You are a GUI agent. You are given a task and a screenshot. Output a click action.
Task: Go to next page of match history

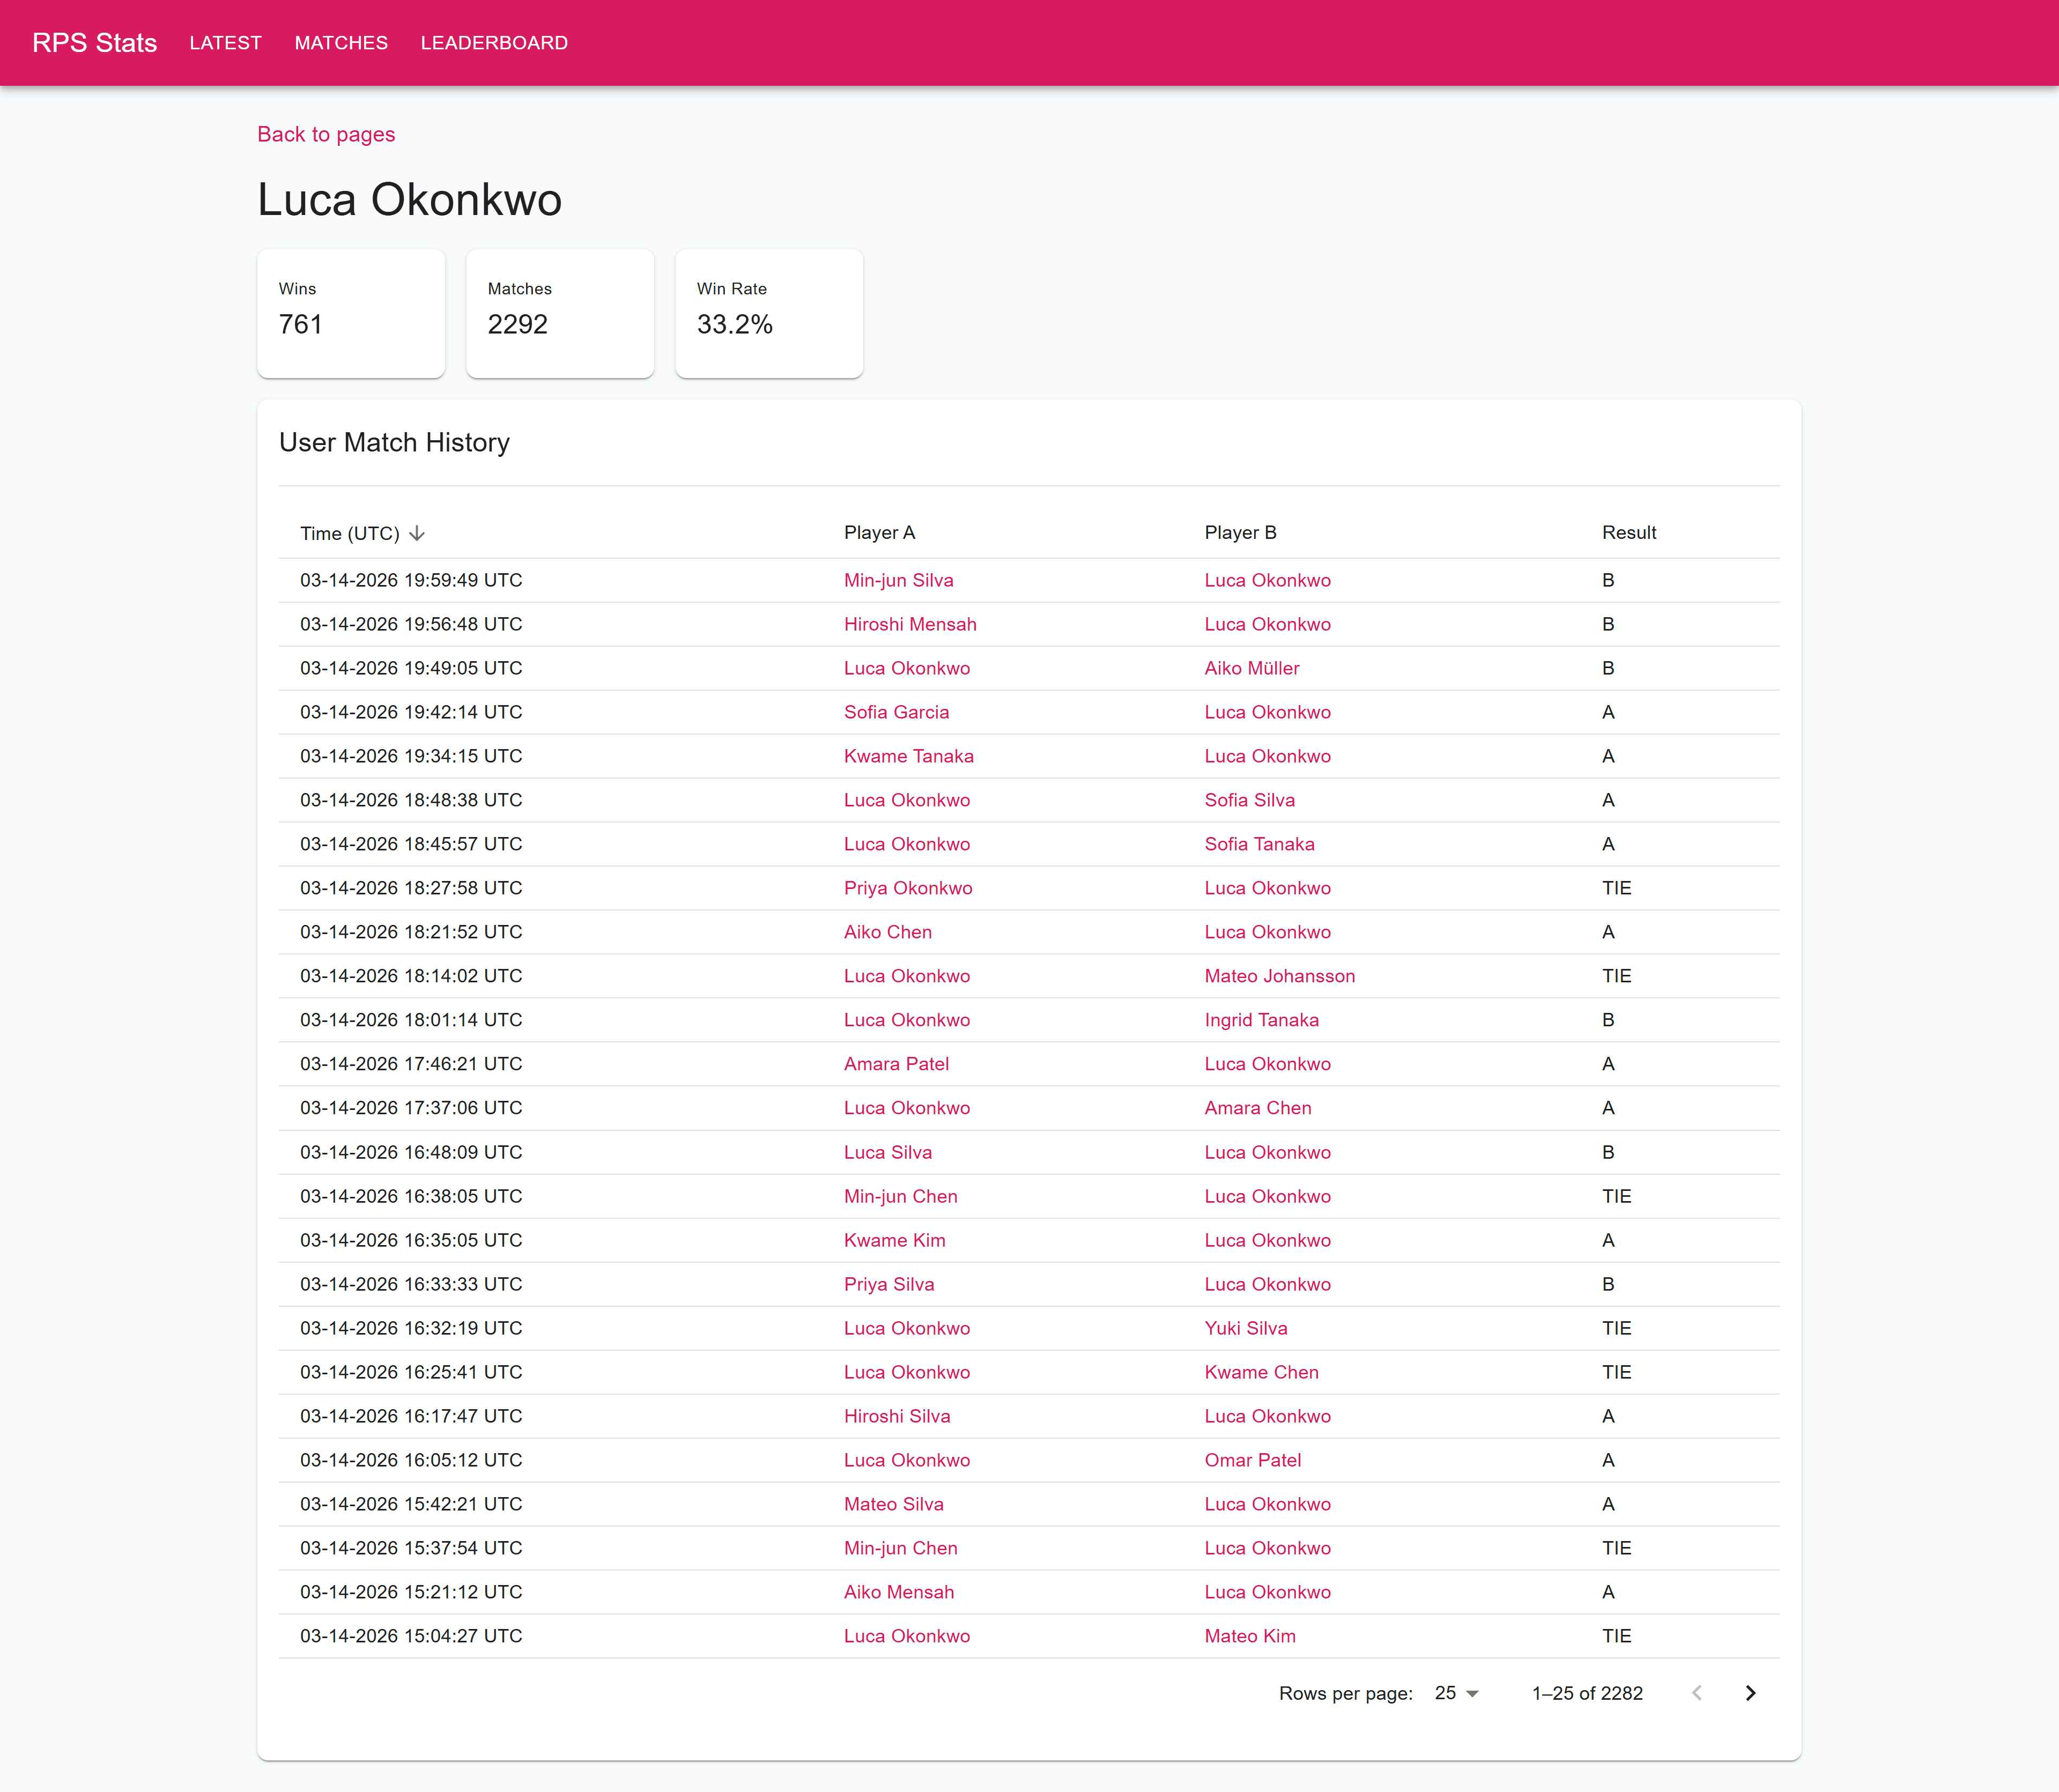pos(1750,1693)
